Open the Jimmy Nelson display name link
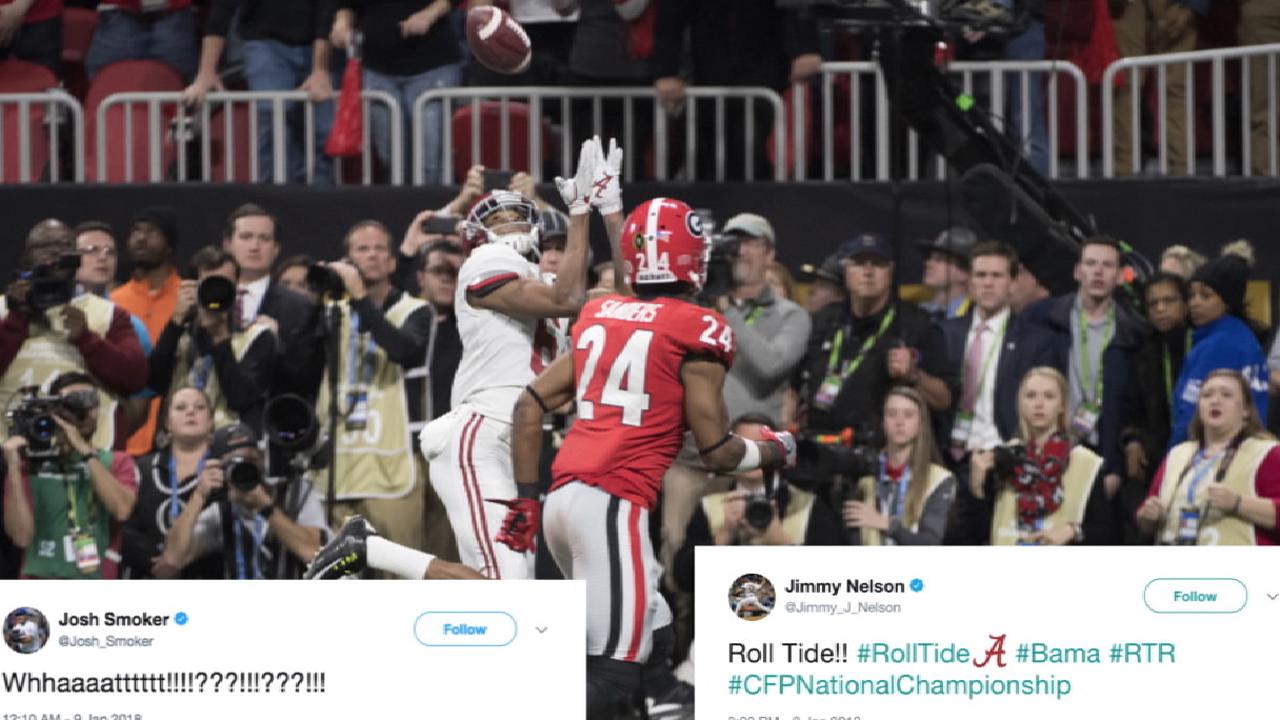This screenshot has height=720, width=1280. point(844,586)
